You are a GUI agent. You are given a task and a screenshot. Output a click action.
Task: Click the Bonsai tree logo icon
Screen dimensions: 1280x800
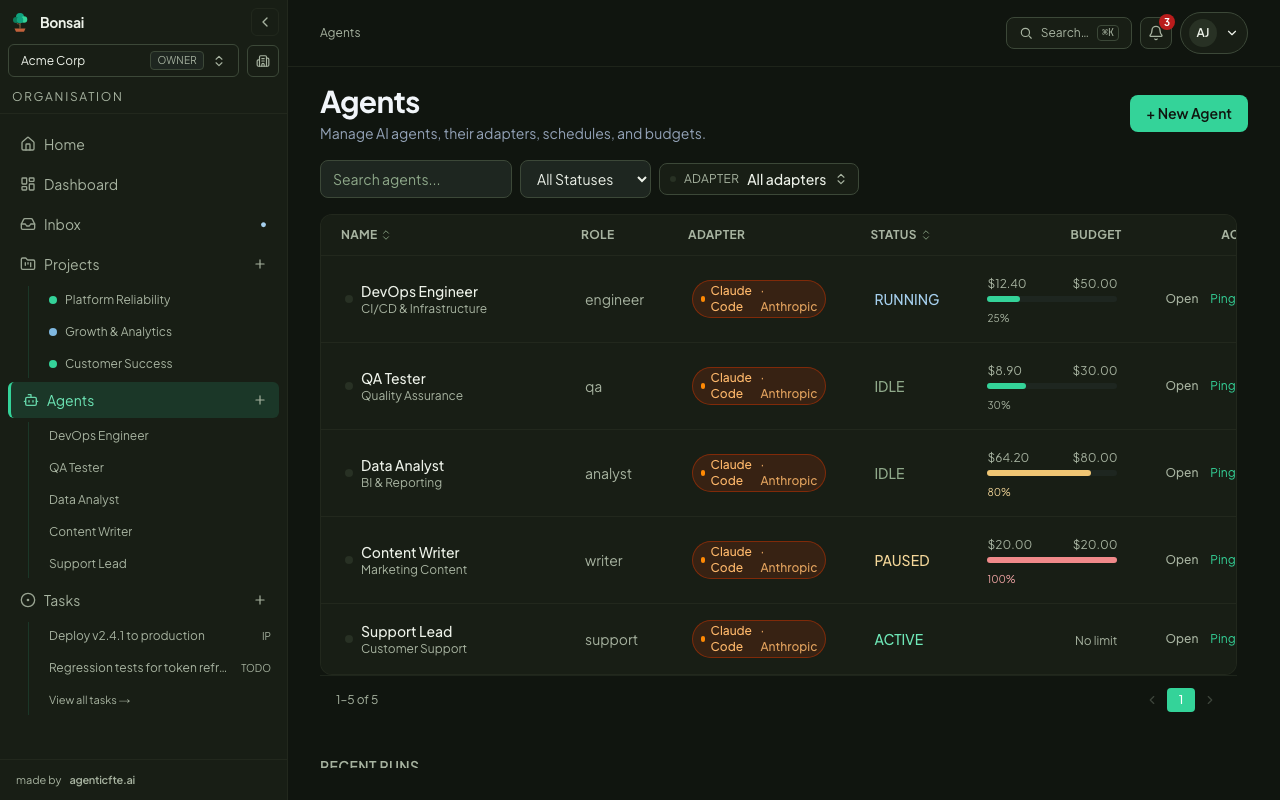click(20, 22)
